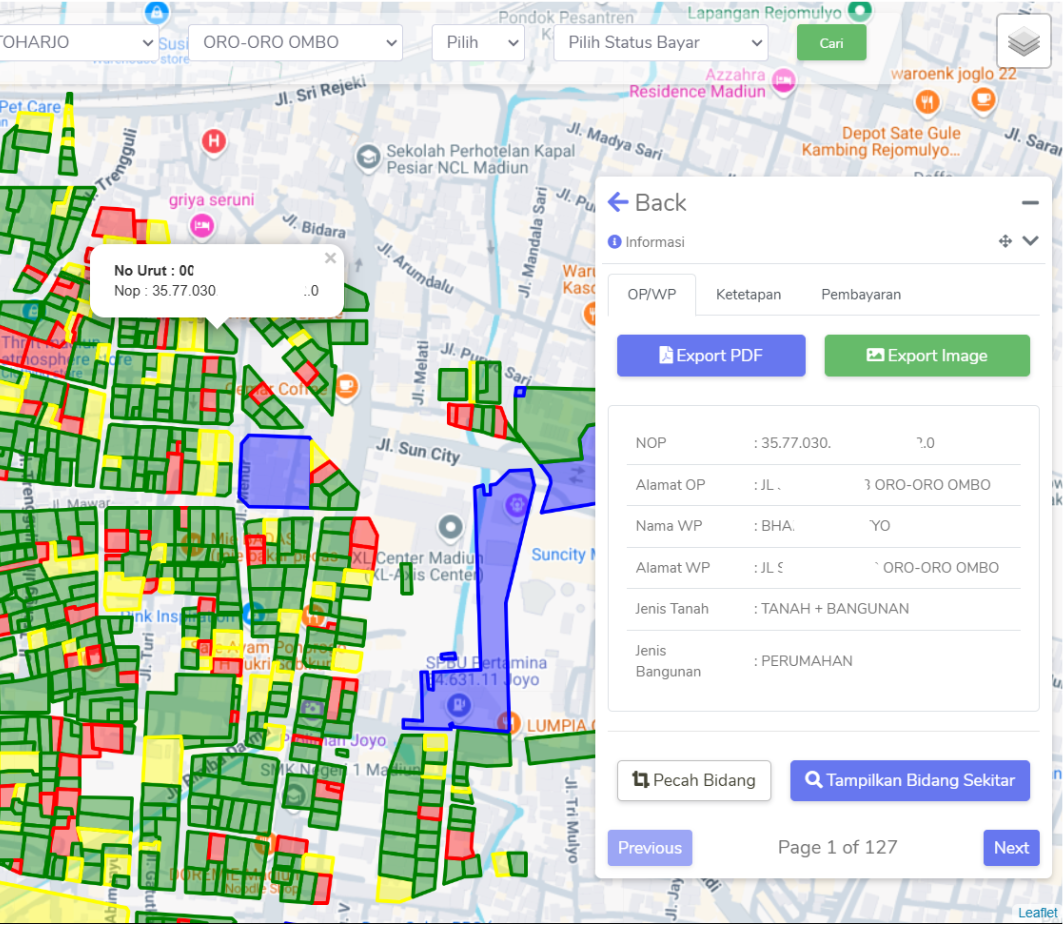
Task: Click the Export Image button
Action: (927, 355)
